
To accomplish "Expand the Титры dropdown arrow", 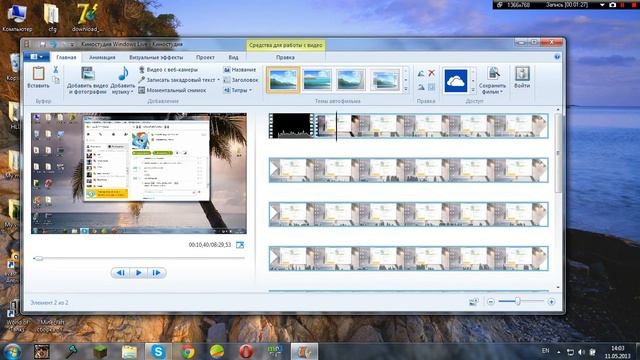I will [x=250, y=90].
